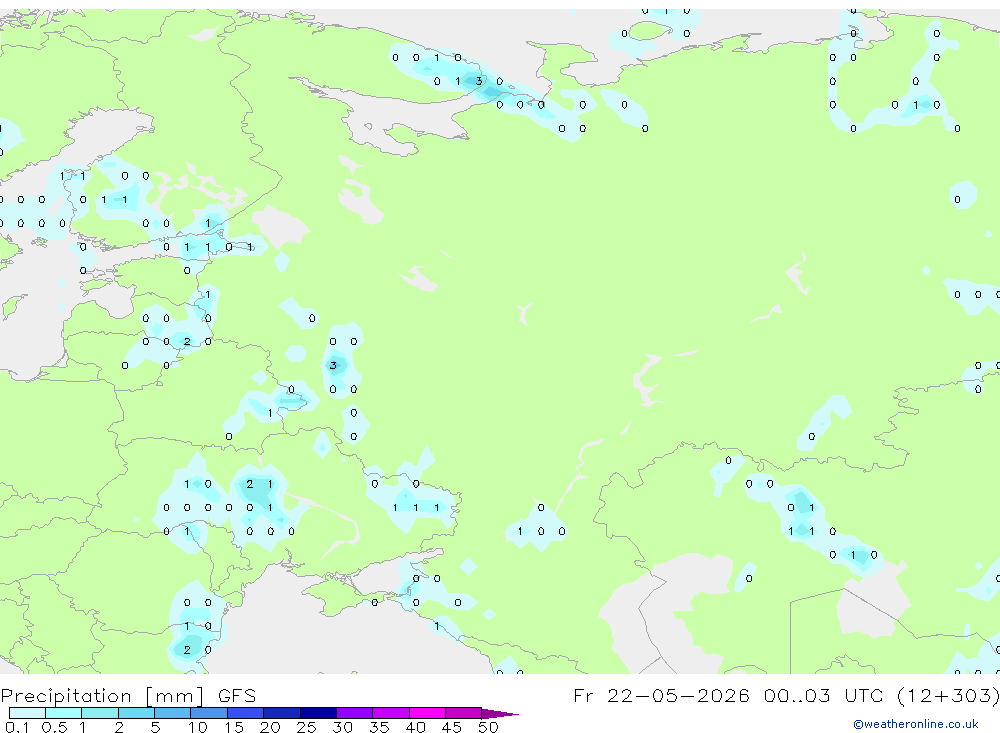Select the dark blue 25 mm legend swatch
Image resolution: width=1000 pixels, height=733 pixels.
(x=318, y=713)
